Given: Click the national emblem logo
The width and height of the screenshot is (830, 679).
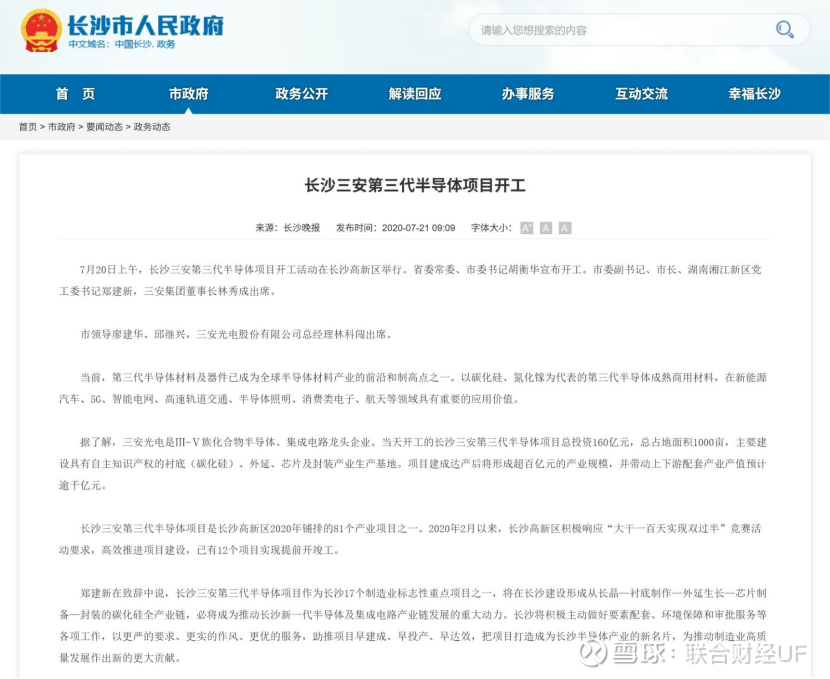Looking at the screenshot, I should 41,30.
